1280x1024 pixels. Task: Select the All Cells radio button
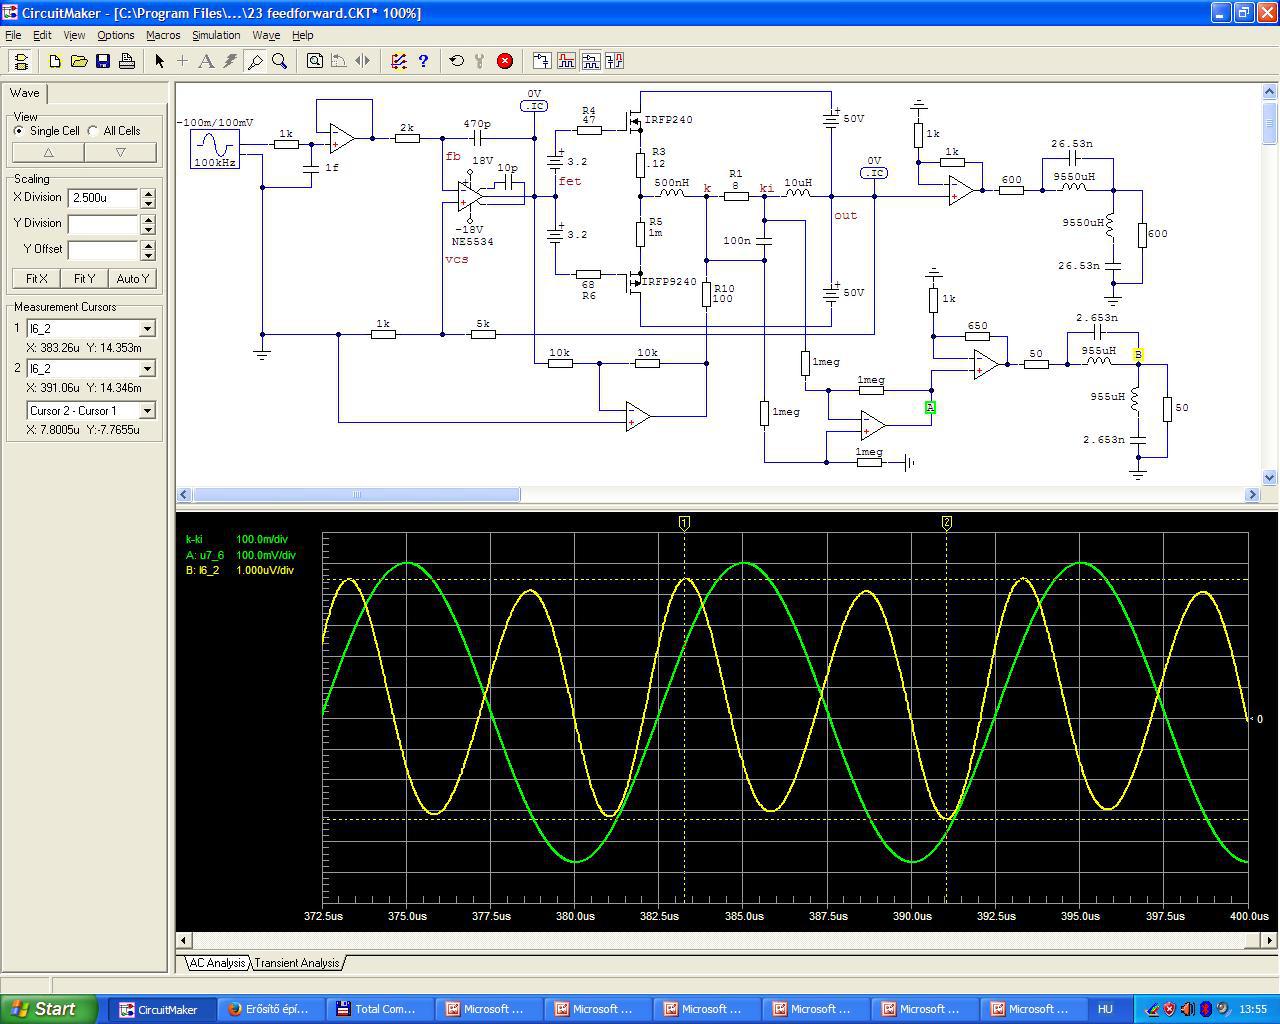[93, 131]
